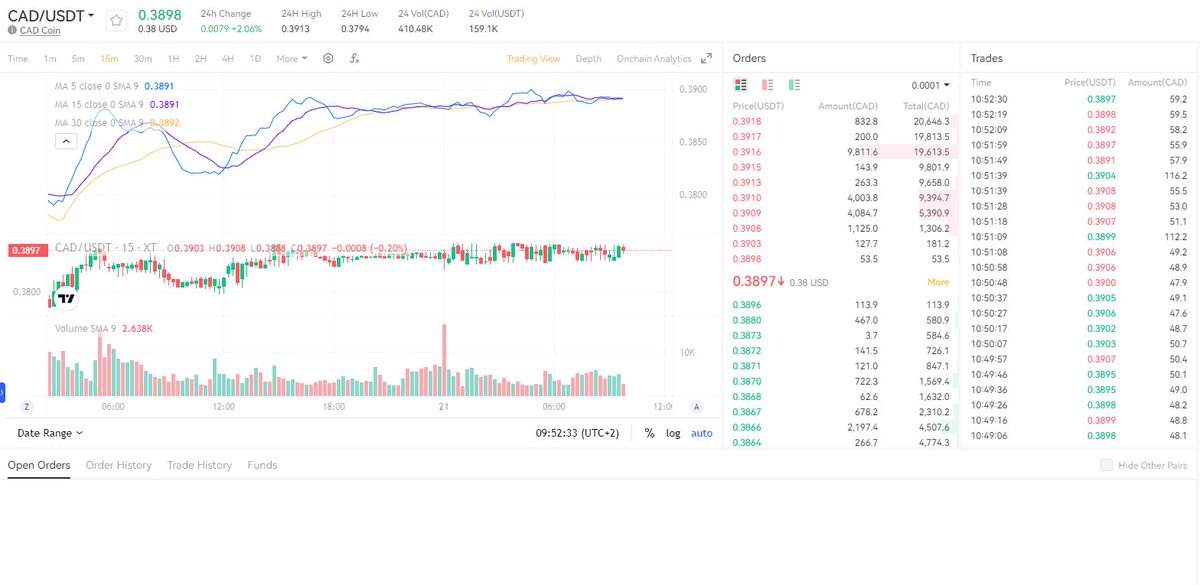Toggle Hide Other Pairs checkbox

click(1106, 465)
